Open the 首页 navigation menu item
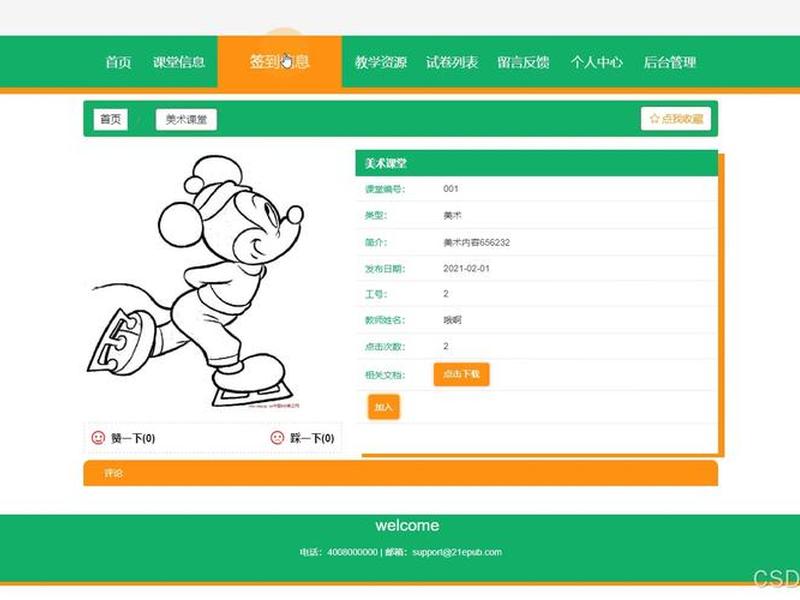 tap(118, 62)
